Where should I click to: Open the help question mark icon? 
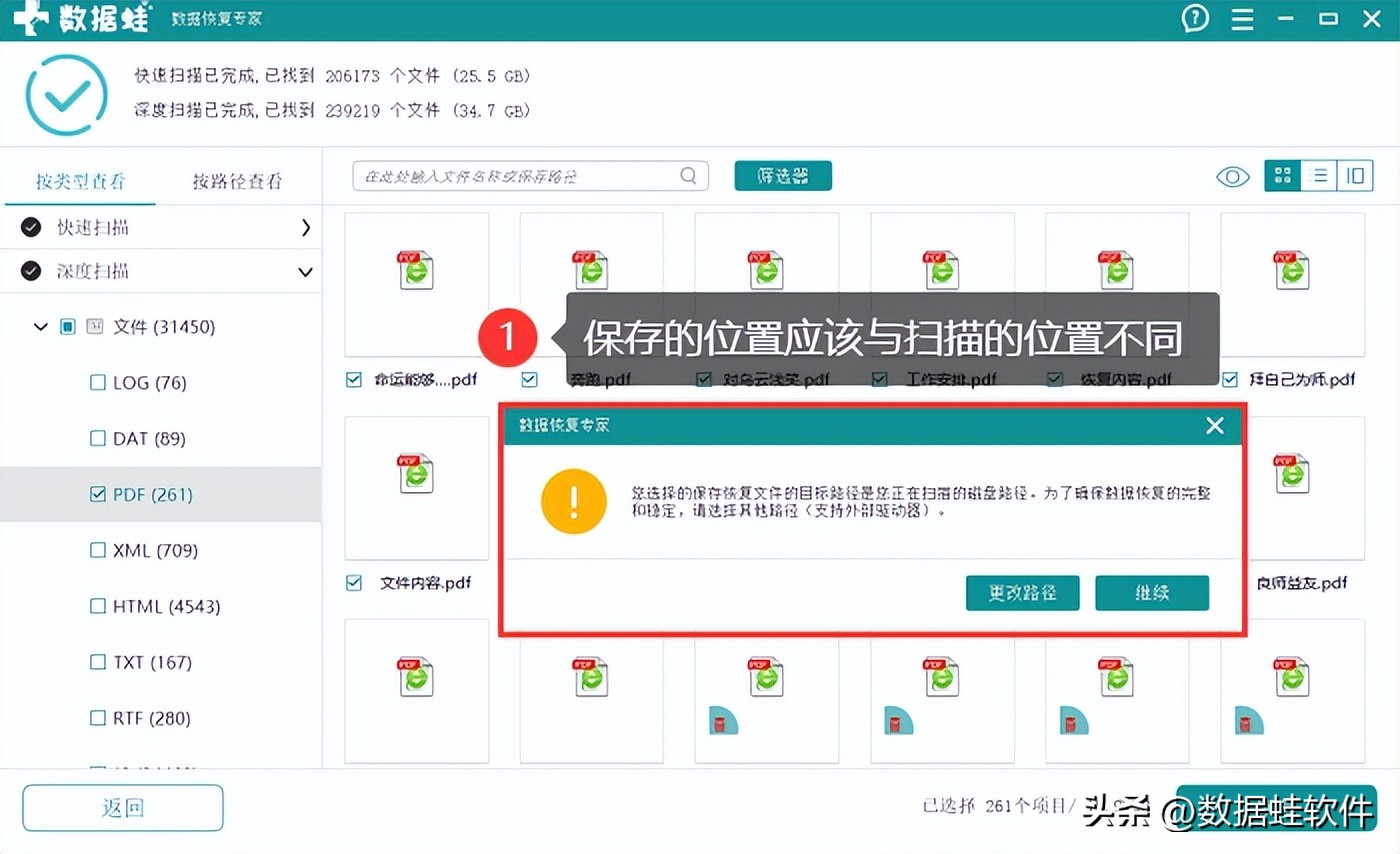(x=1195, y=18)
